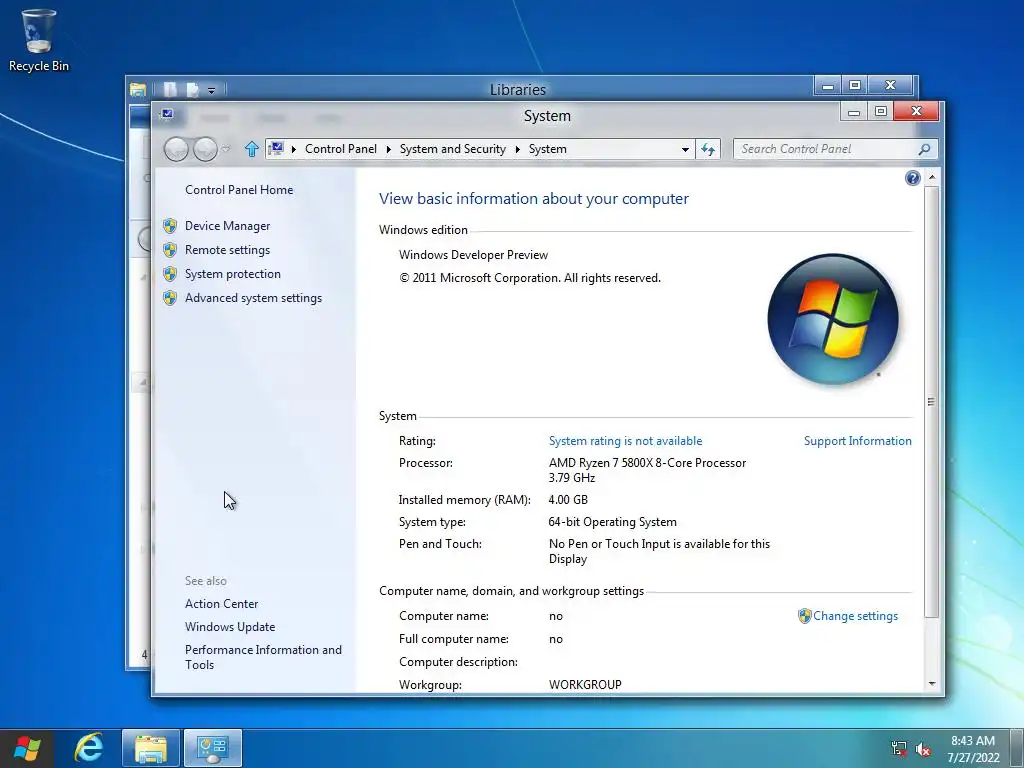1024x768 pixels.
Task: Launch Internet Explorer from the taskbar
Action: [88, 748]
